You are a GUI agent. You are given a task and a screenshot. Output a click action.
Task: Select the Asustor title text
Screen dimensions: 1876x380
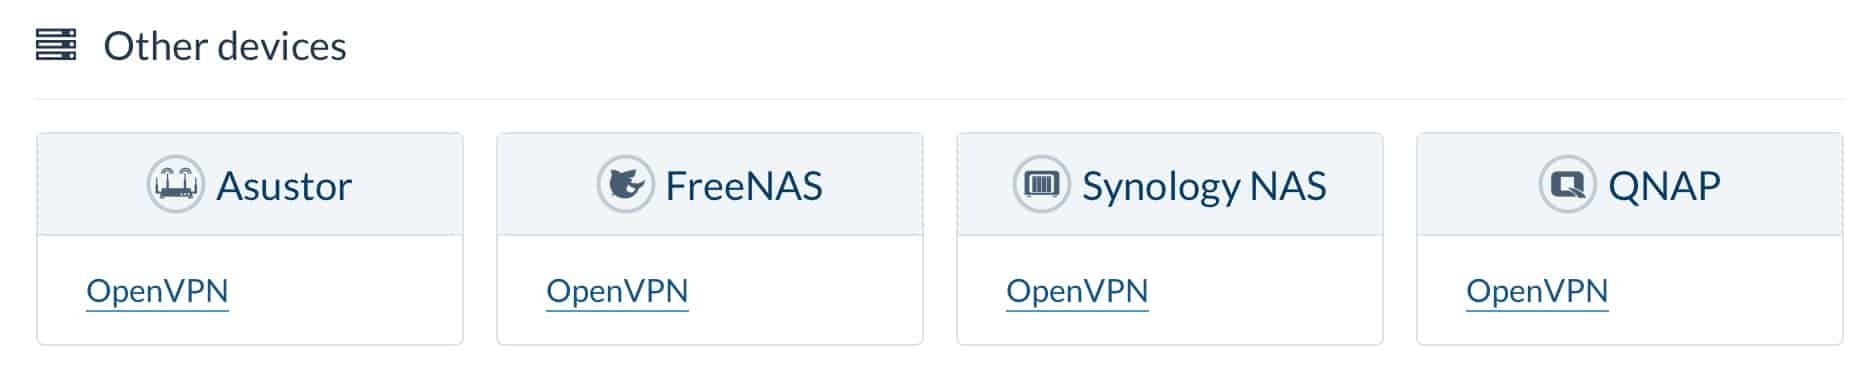coord(284,186)
